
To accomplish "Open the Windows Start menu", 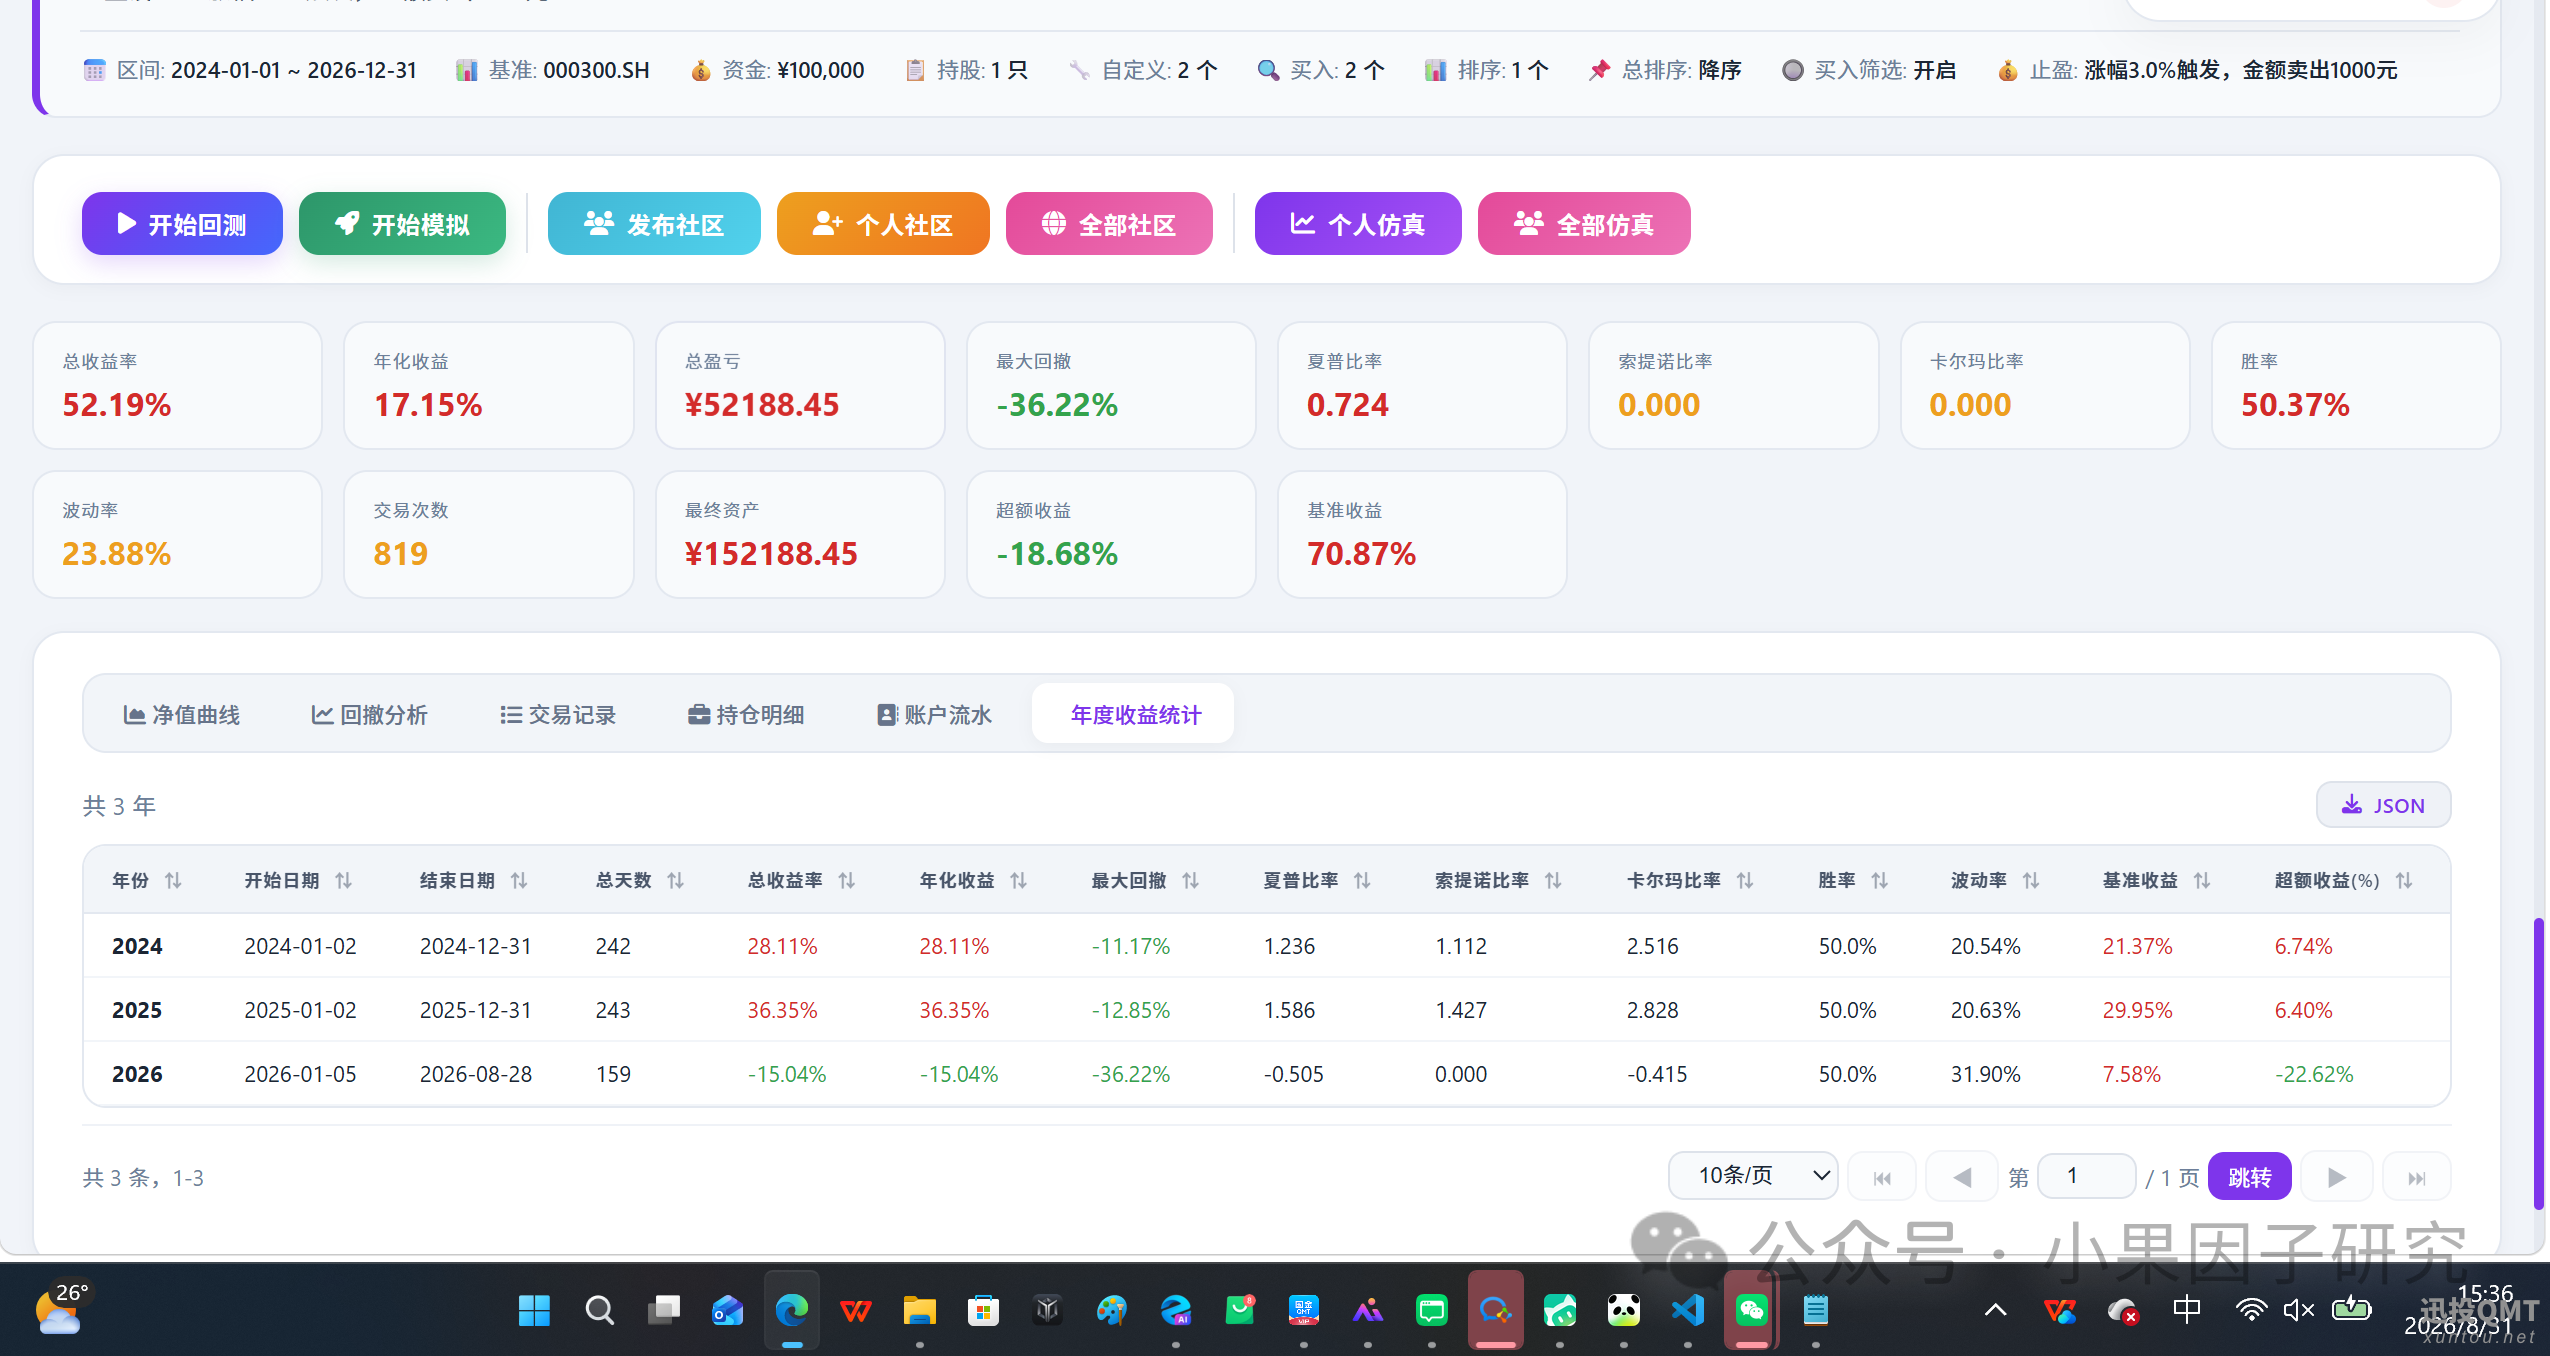I will click(535, 1310).
